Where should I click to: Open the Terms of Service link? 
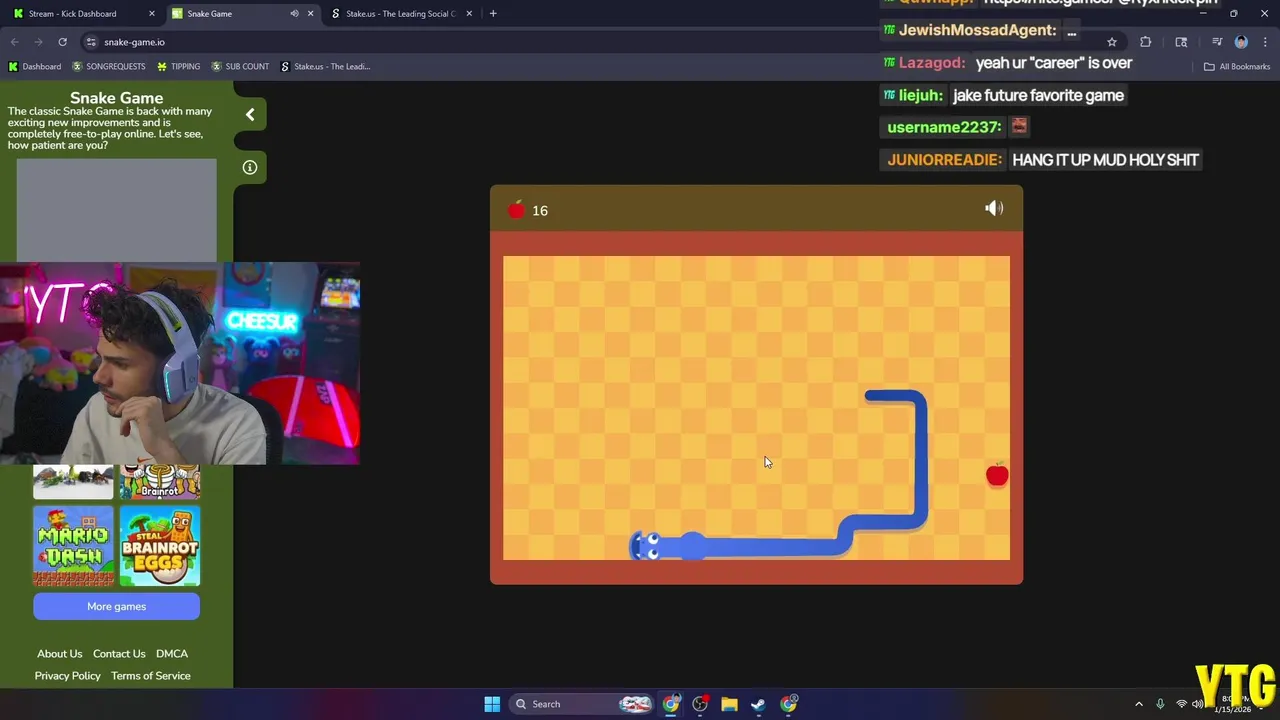tap(151, 676)
